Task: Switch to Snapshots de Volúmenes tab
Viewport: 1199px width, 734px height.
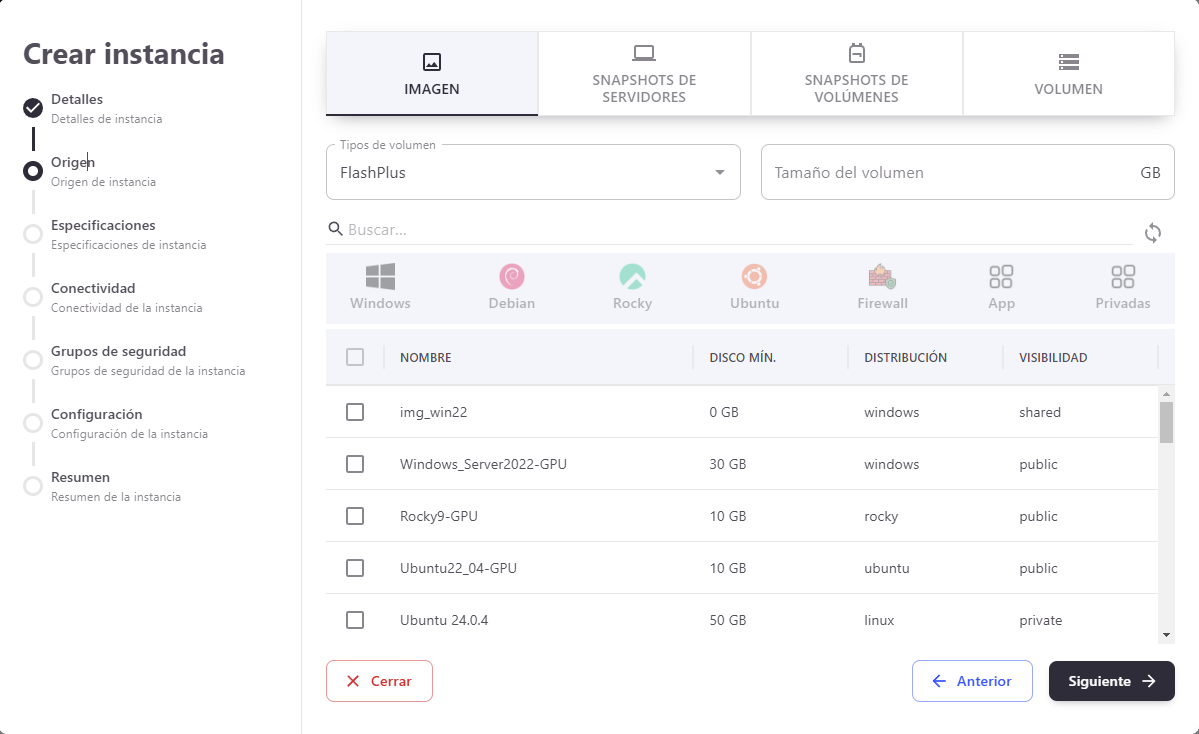Action: click(856, 74)
